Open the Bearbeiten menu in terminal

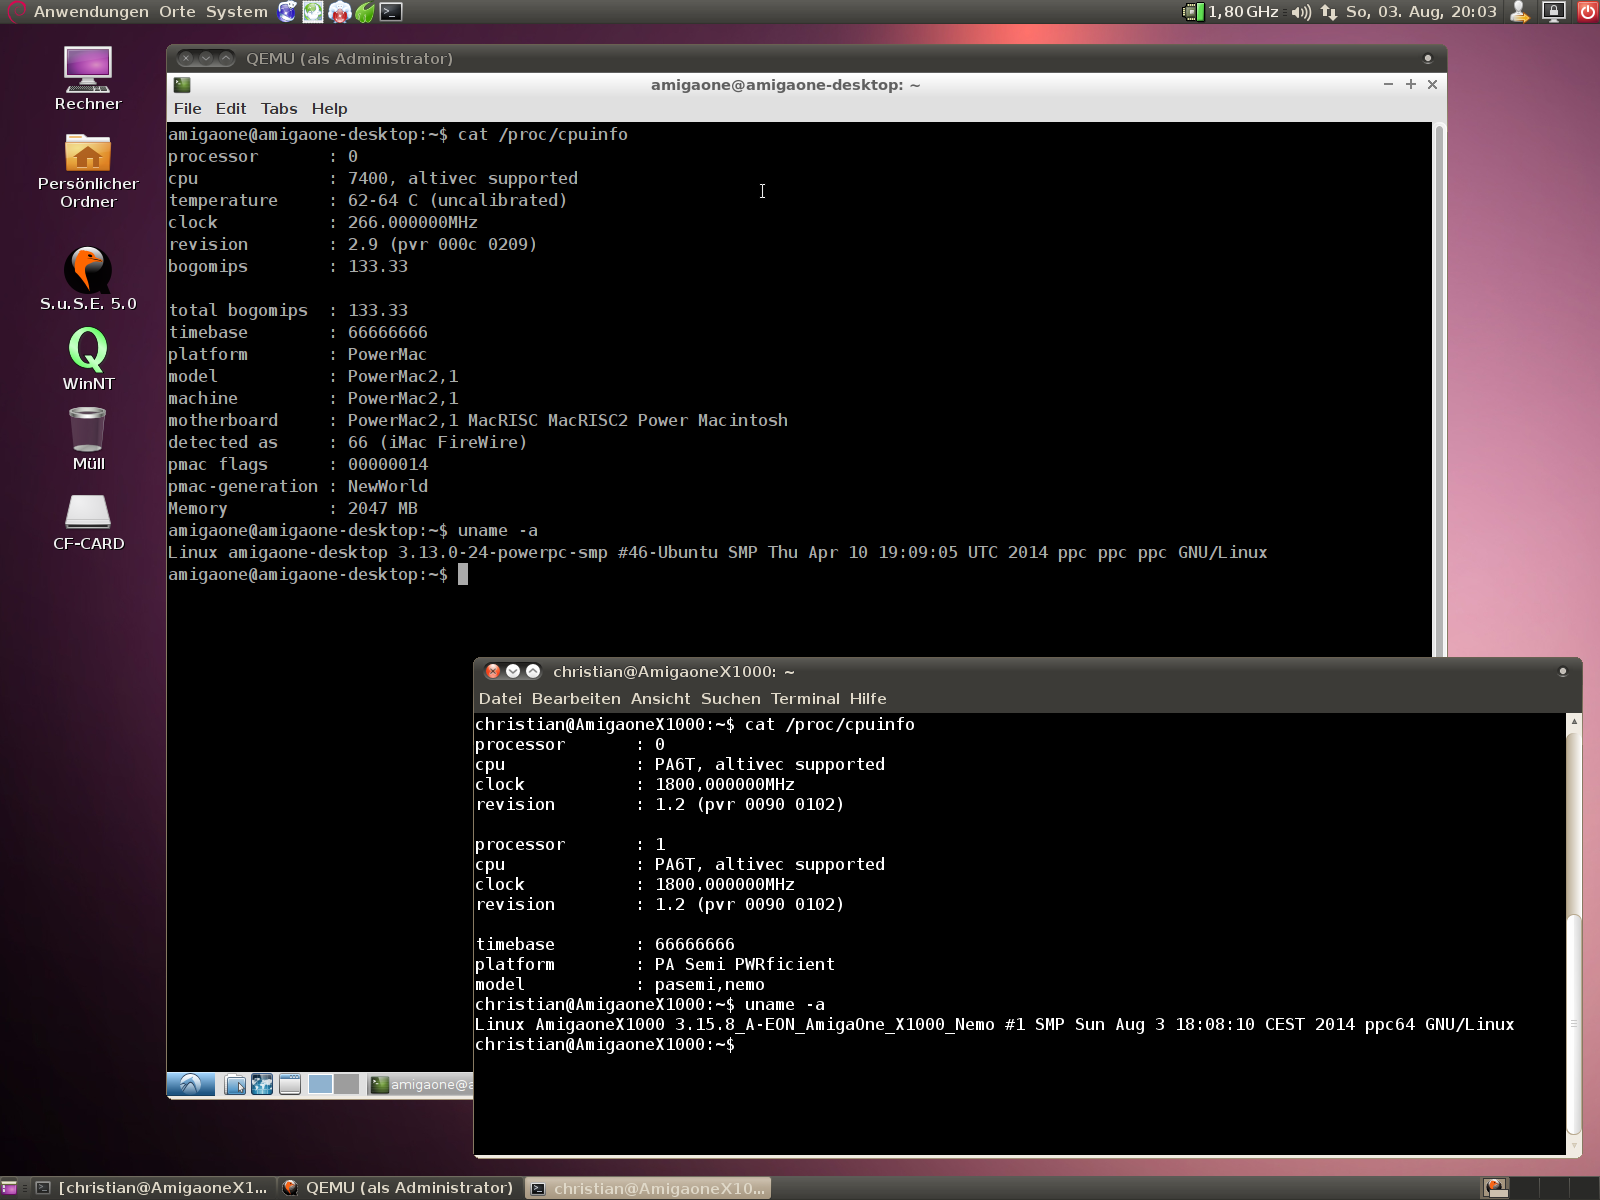point(576,699)
